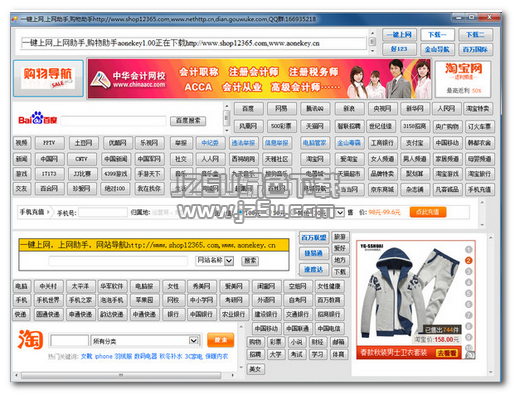Open the 支付宝 site button
The image size is (513, 393).
coord(414,143)
